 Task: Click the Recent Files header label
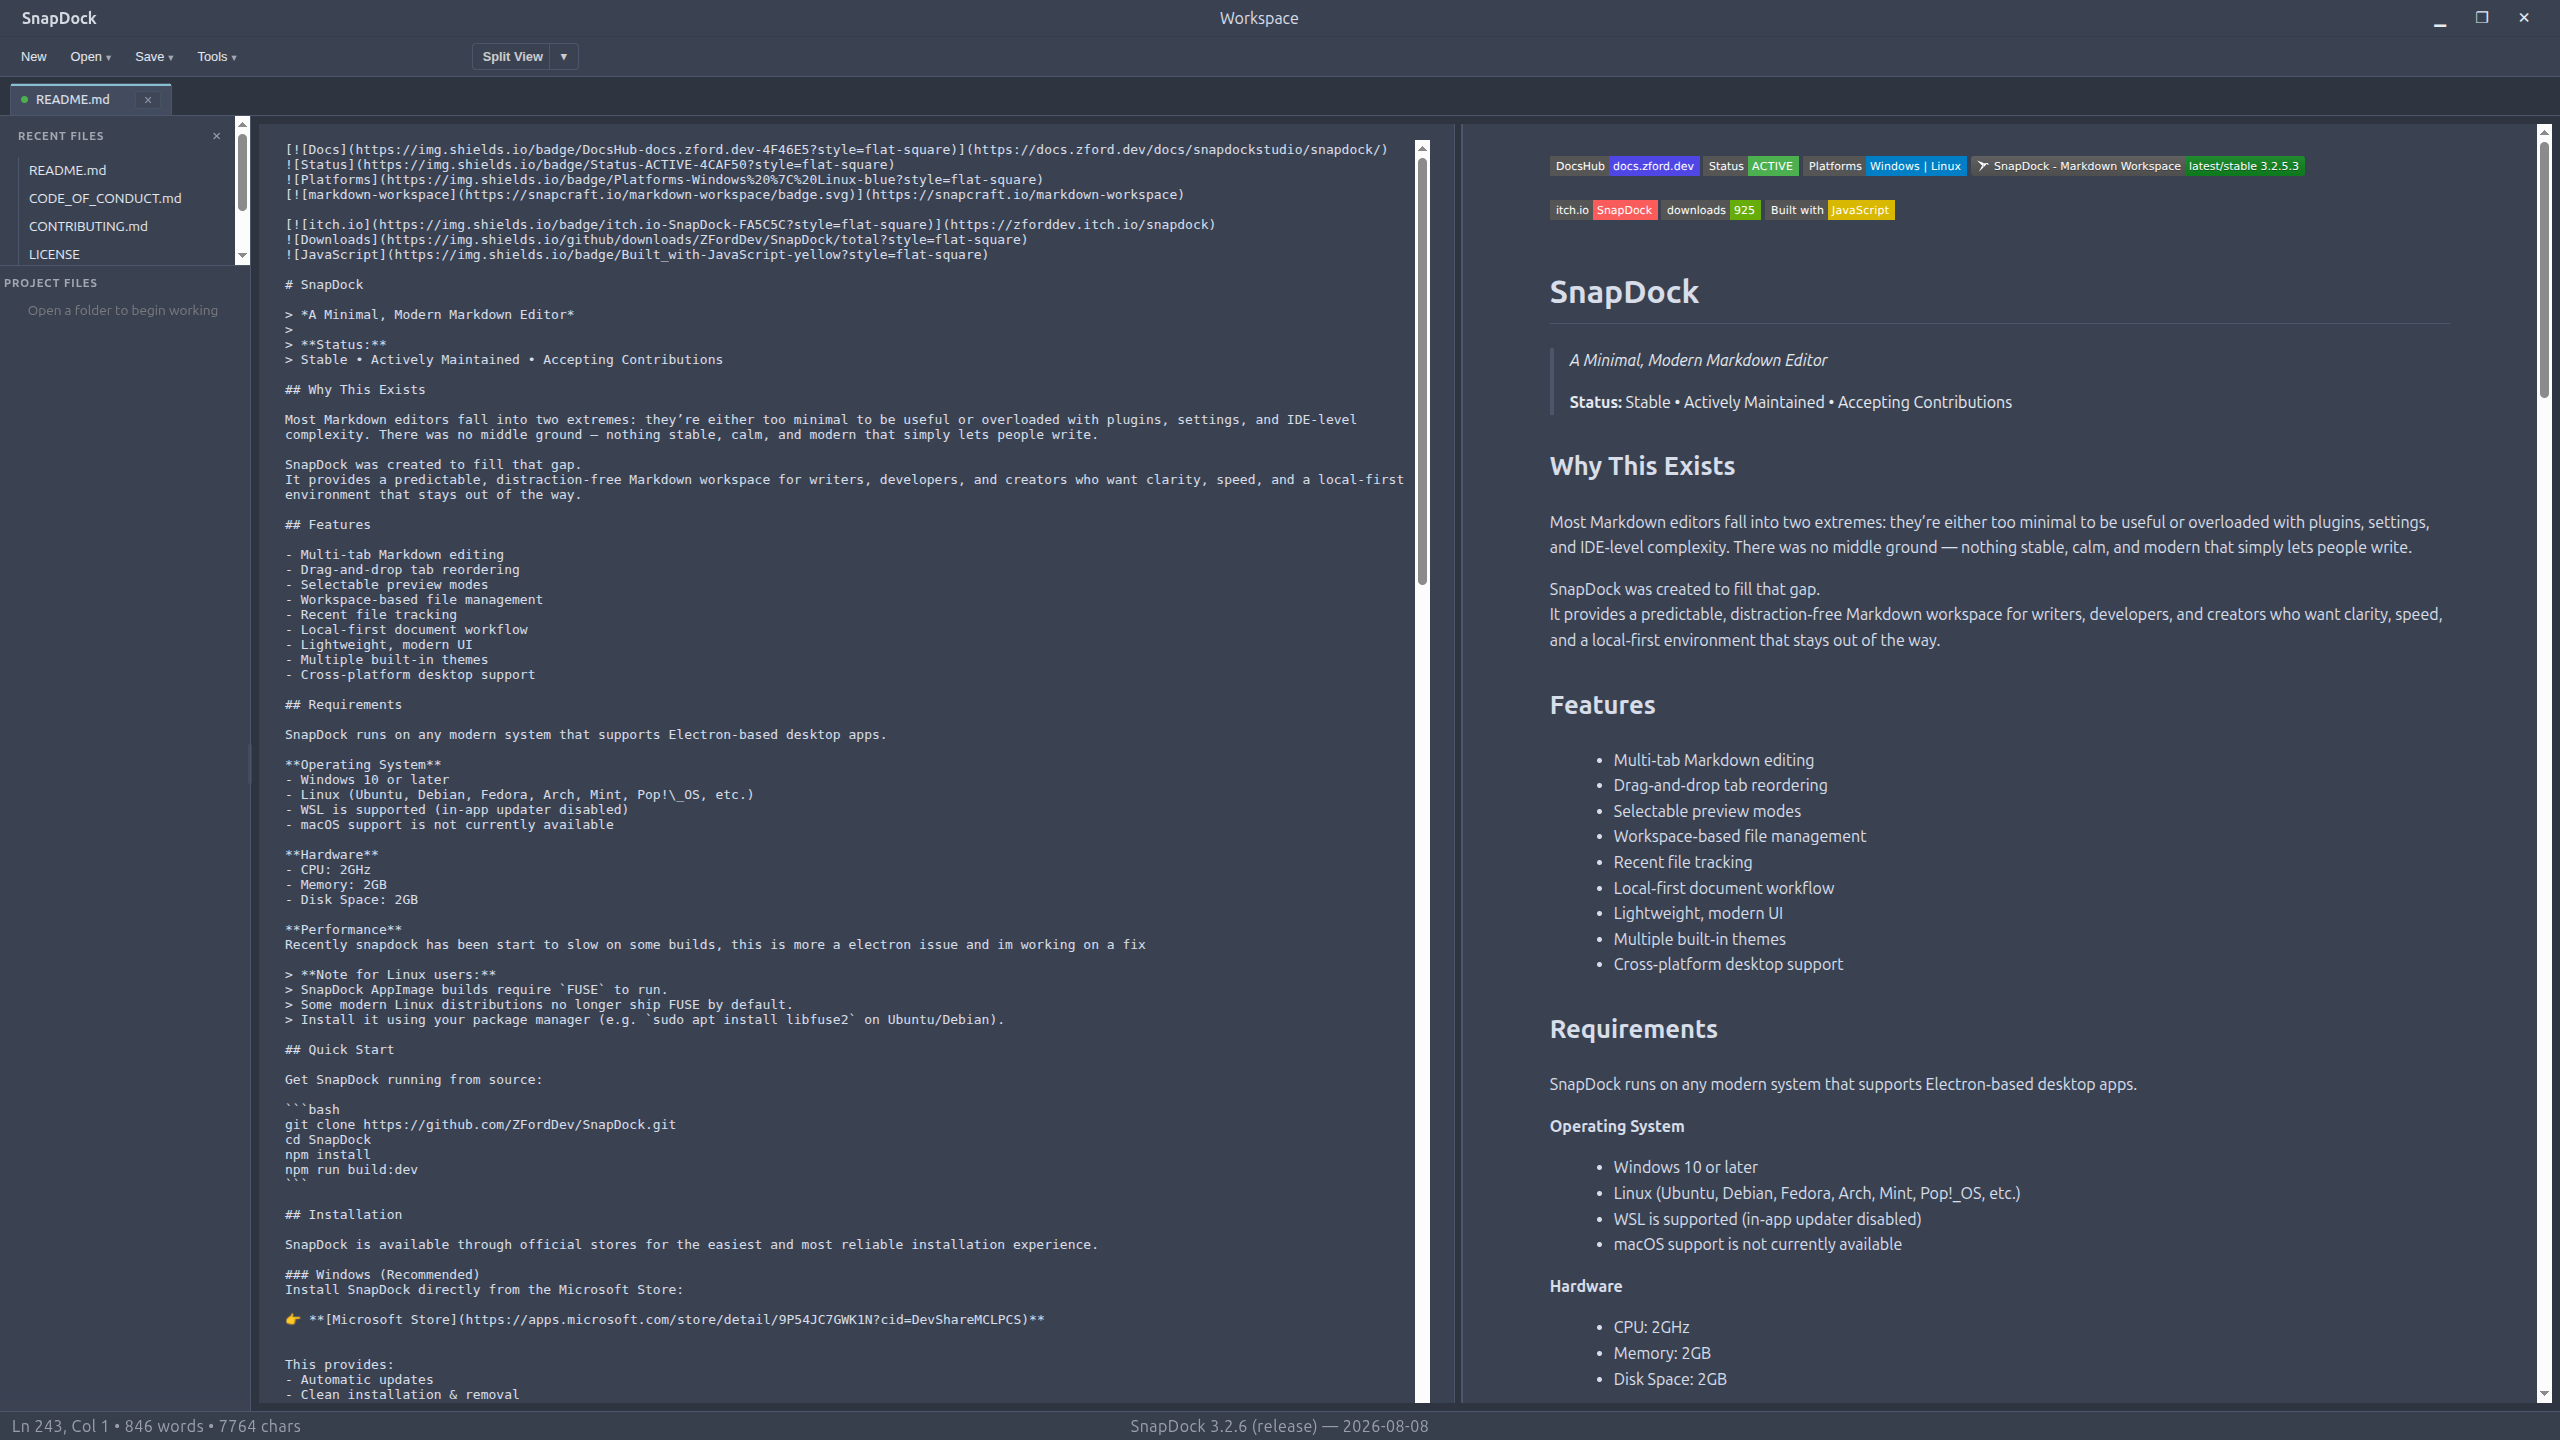pos(60,136)
